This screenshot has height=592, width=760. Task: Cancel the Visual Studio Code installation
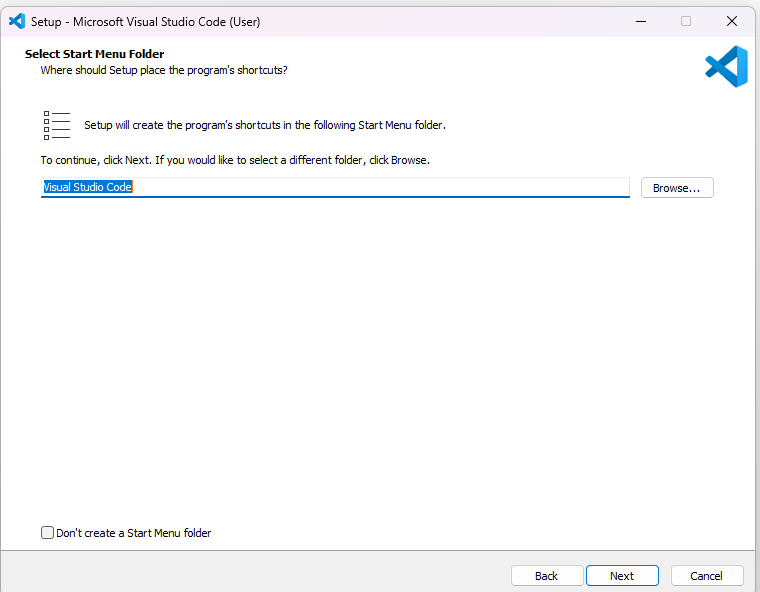point(707,576)
